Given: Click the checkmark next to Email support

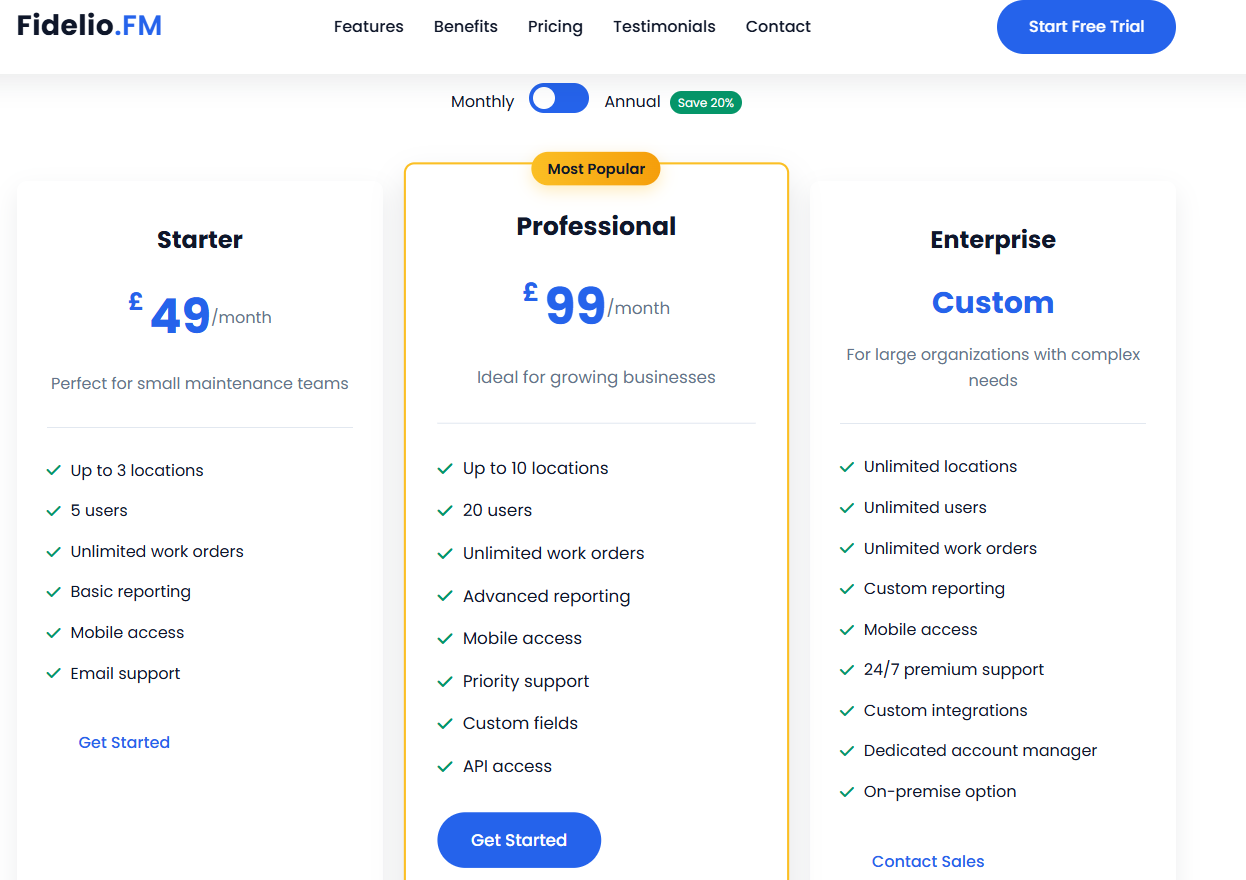Looking at the screenshot, I should 54,673.
